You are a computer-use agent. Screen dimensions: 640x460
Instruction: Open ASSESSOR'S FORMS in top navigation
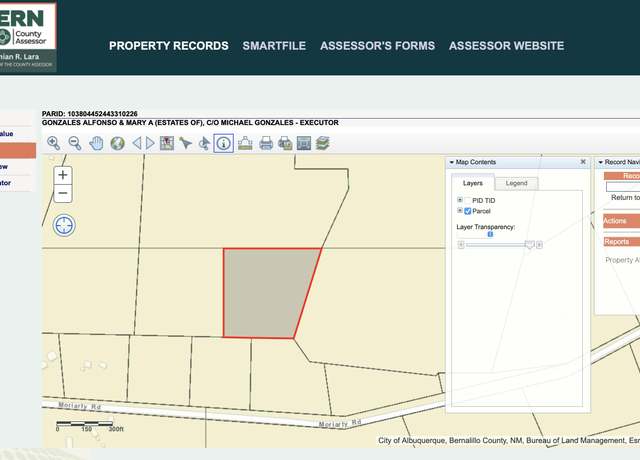pyautogui.click(x=378, y=46)
